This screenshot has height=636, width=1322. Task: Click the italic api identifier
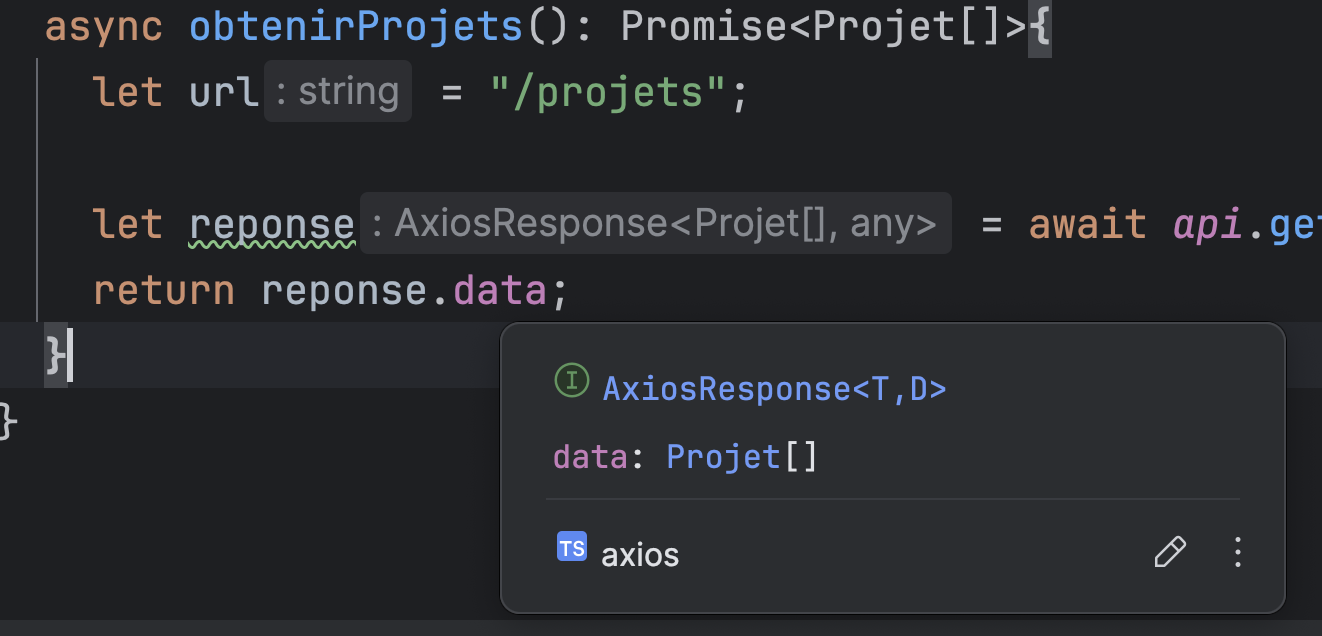click(1207, 224)
